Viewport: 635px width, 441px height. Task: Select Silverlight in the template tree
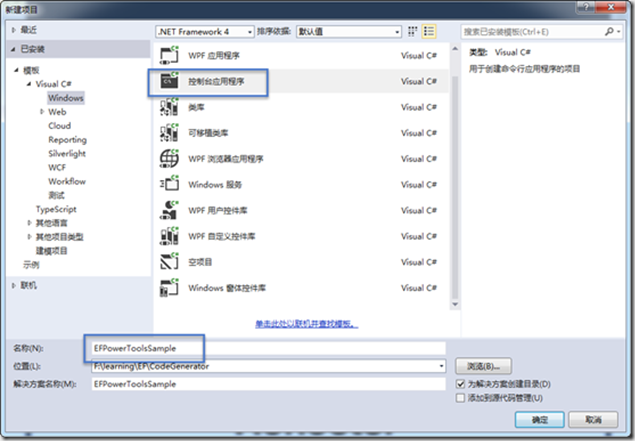[67, 153]
